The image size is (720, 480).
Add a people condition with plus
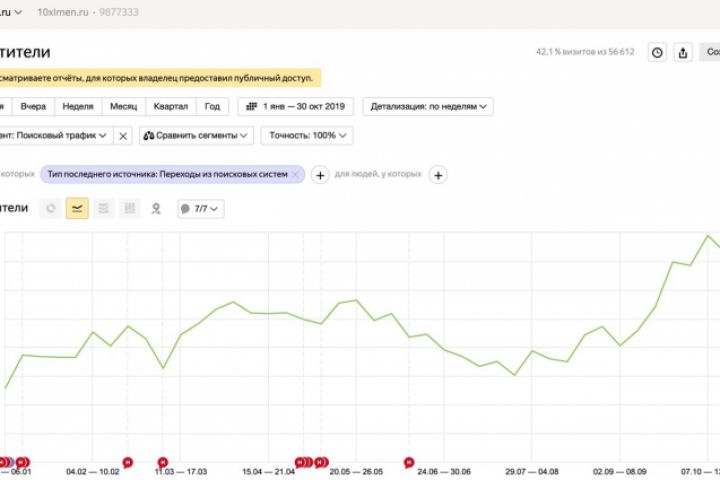pos(438,175)
